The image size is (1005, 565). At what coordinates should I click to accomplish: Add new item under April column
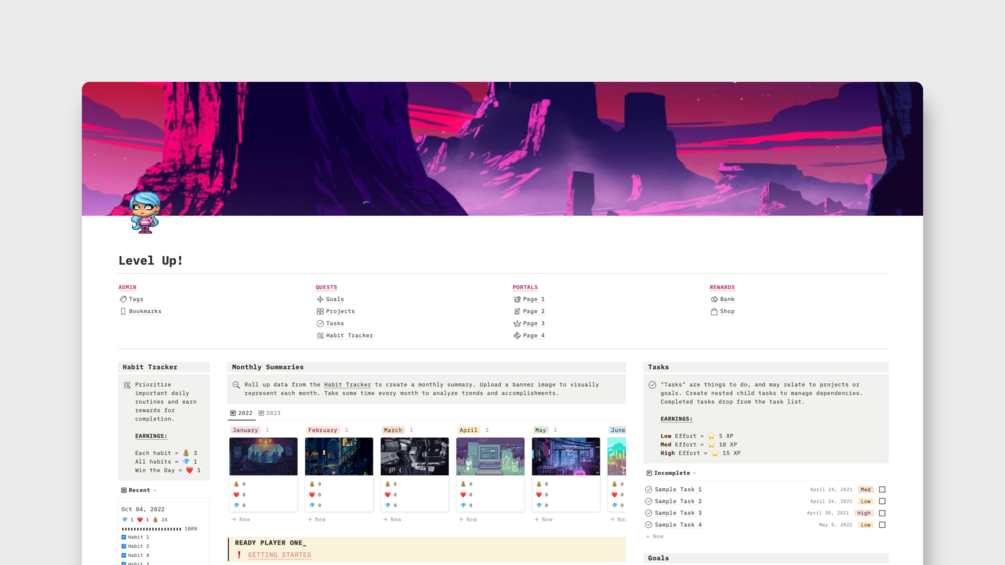pyautogui.click(x=468, y=520)
